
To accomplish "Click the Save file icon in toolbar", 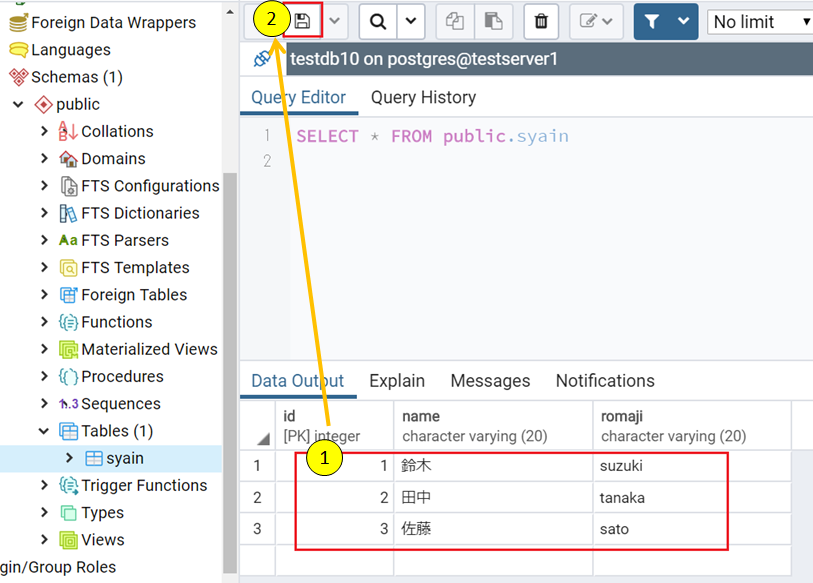I will tap(303, 21).
